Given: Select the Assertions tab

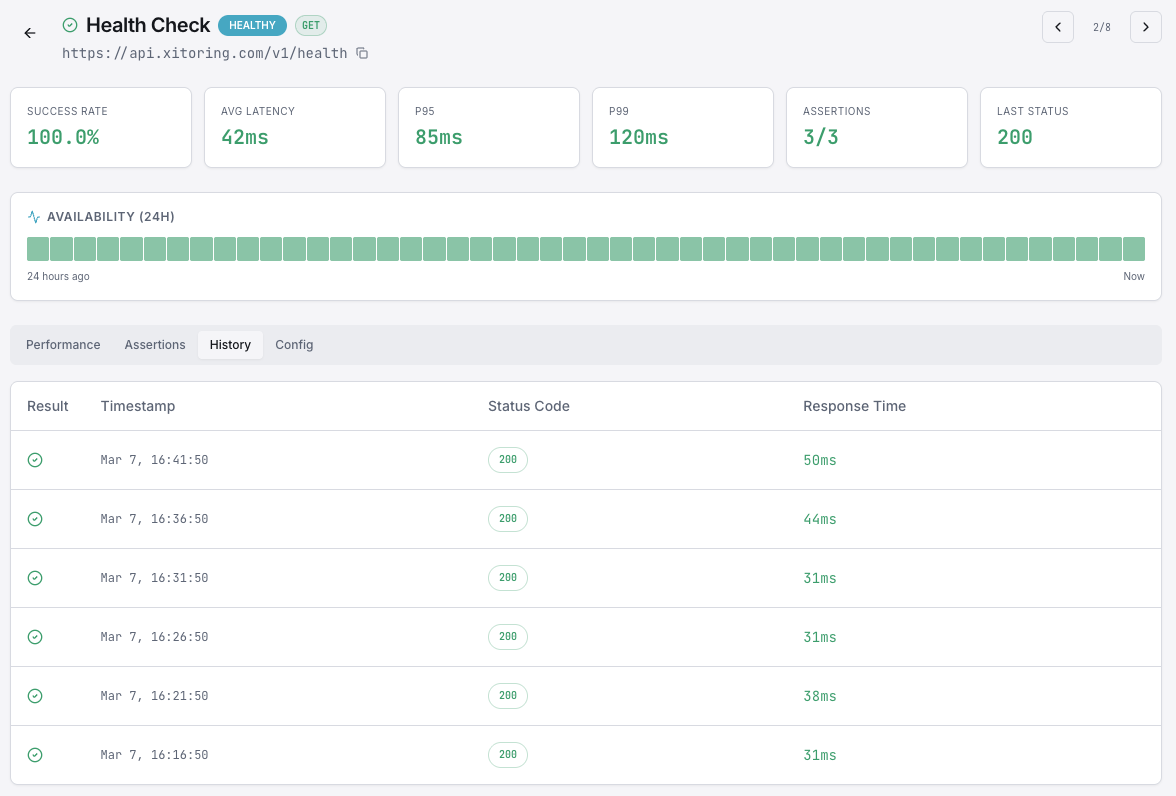Looking at the screenshot, I should 155,344.
